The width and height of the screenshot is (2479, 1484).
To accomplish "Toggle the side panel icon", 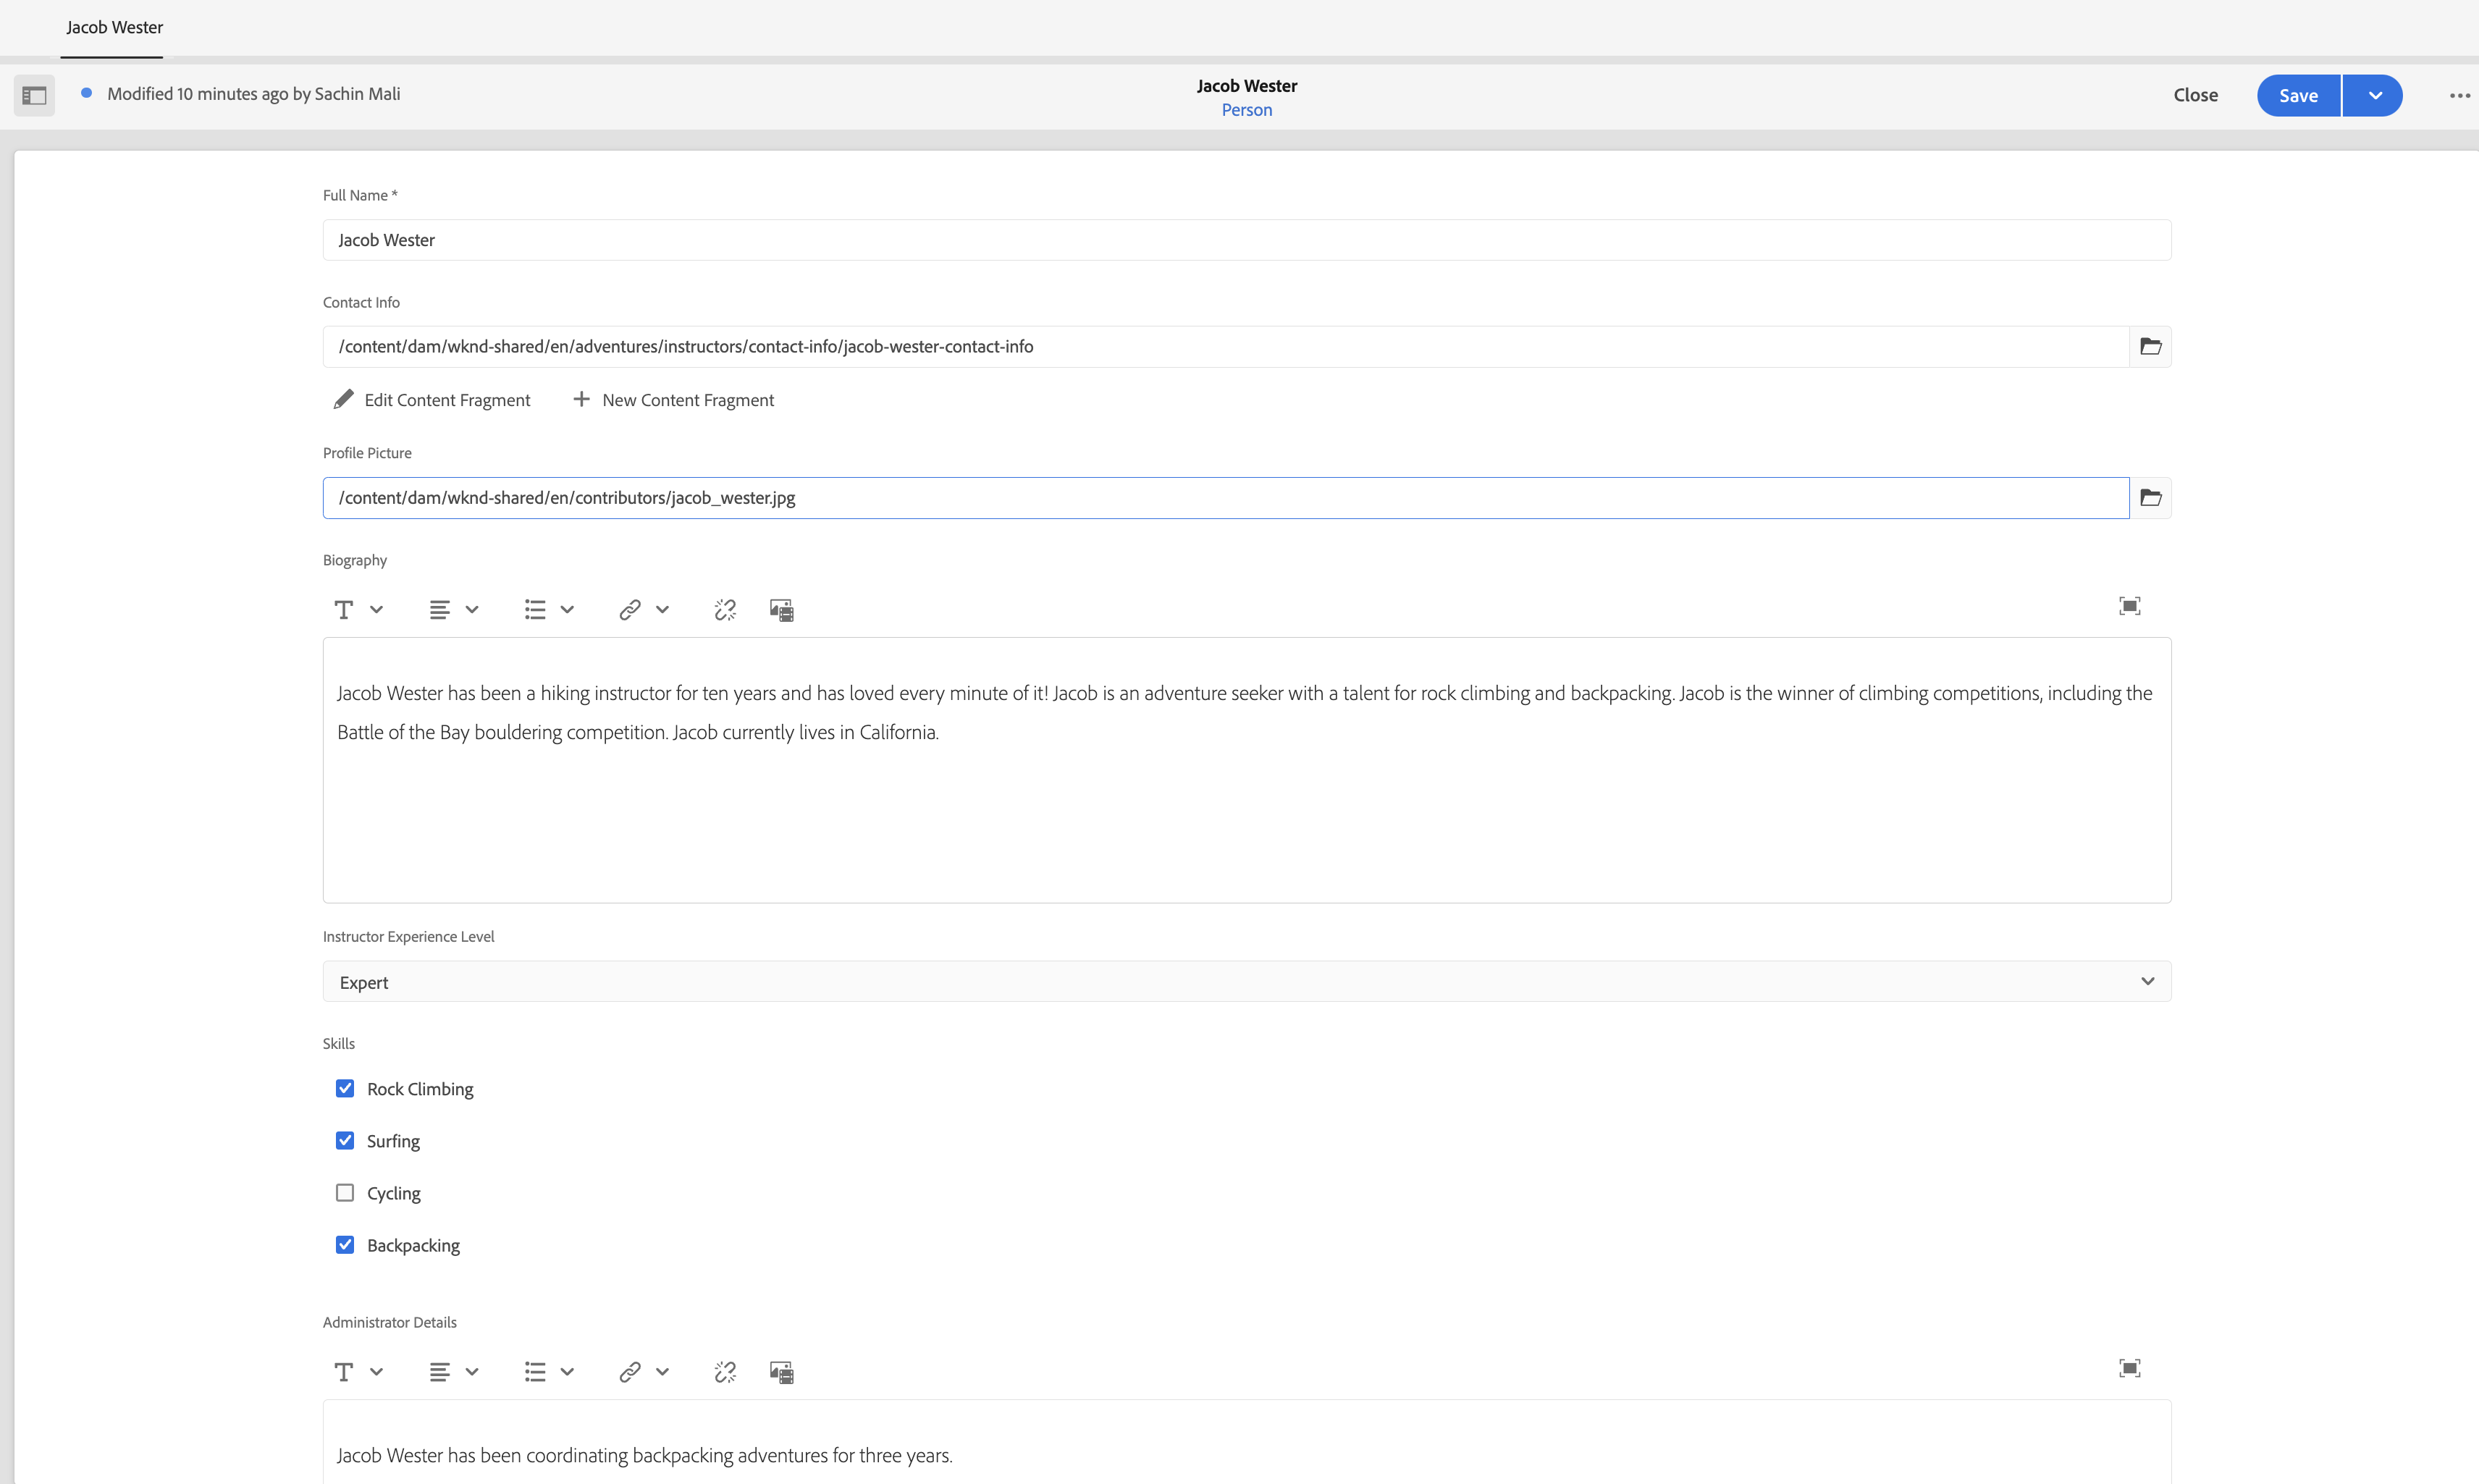I will click(34, 95).
